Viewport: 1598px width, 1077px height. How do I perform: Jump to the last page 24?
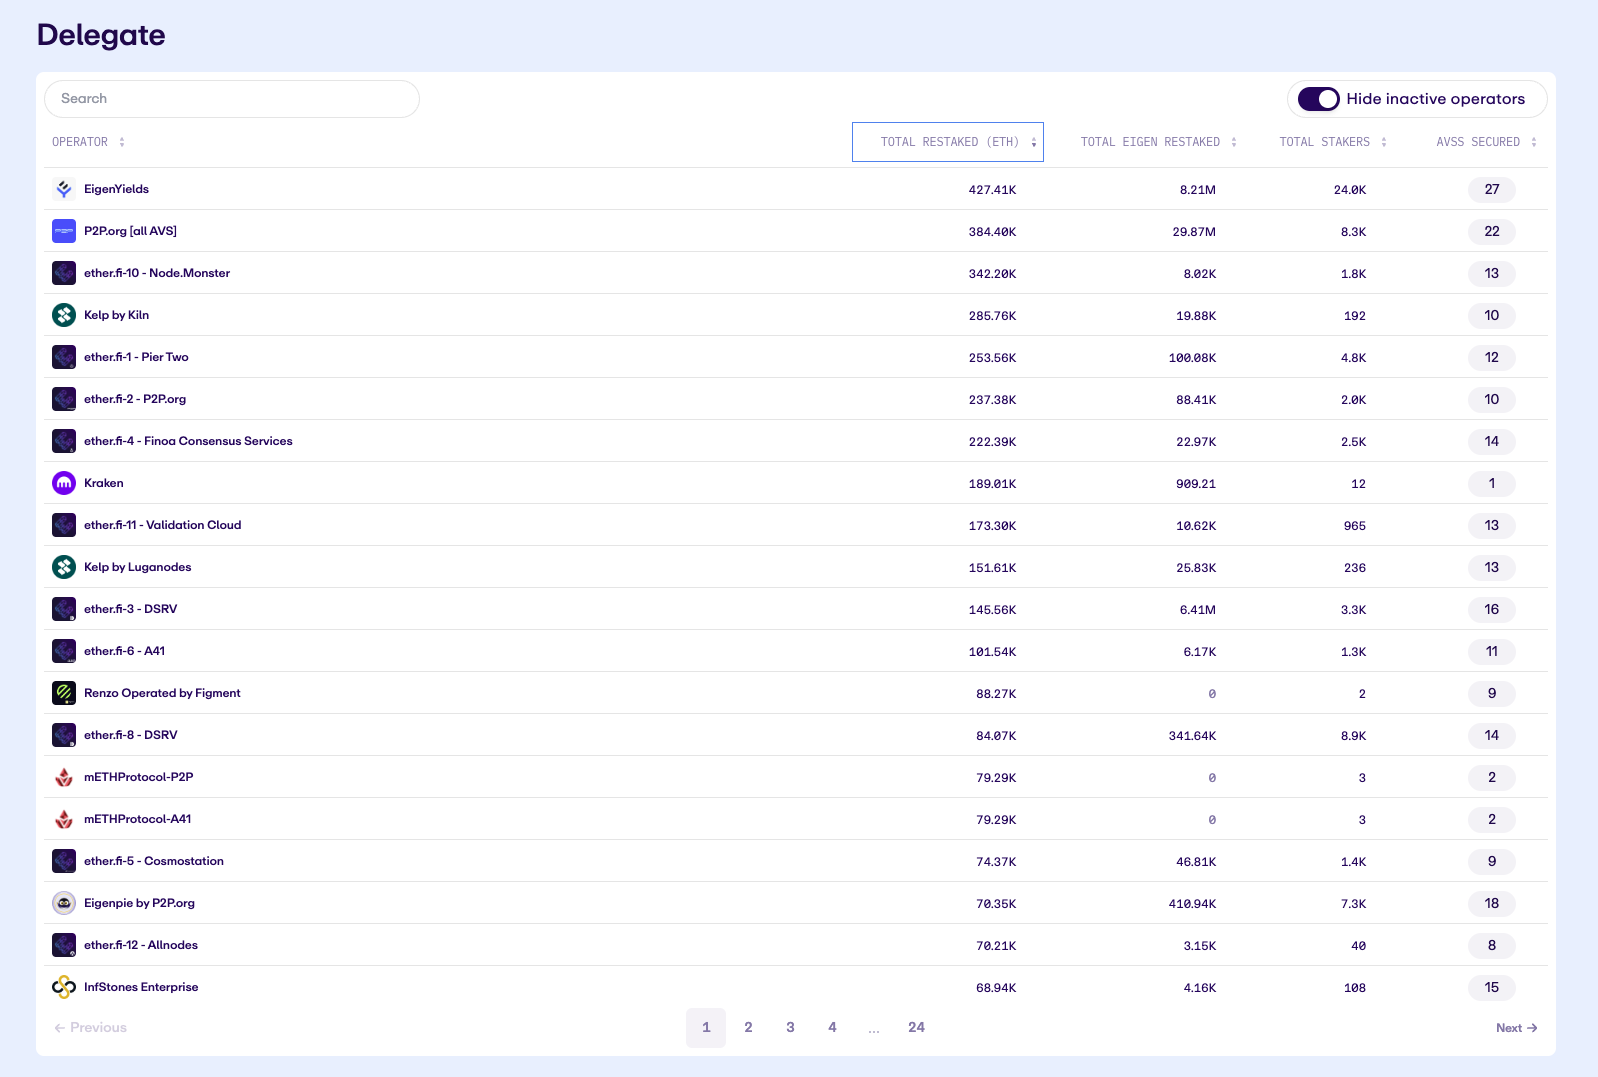tap(916, 1028)
